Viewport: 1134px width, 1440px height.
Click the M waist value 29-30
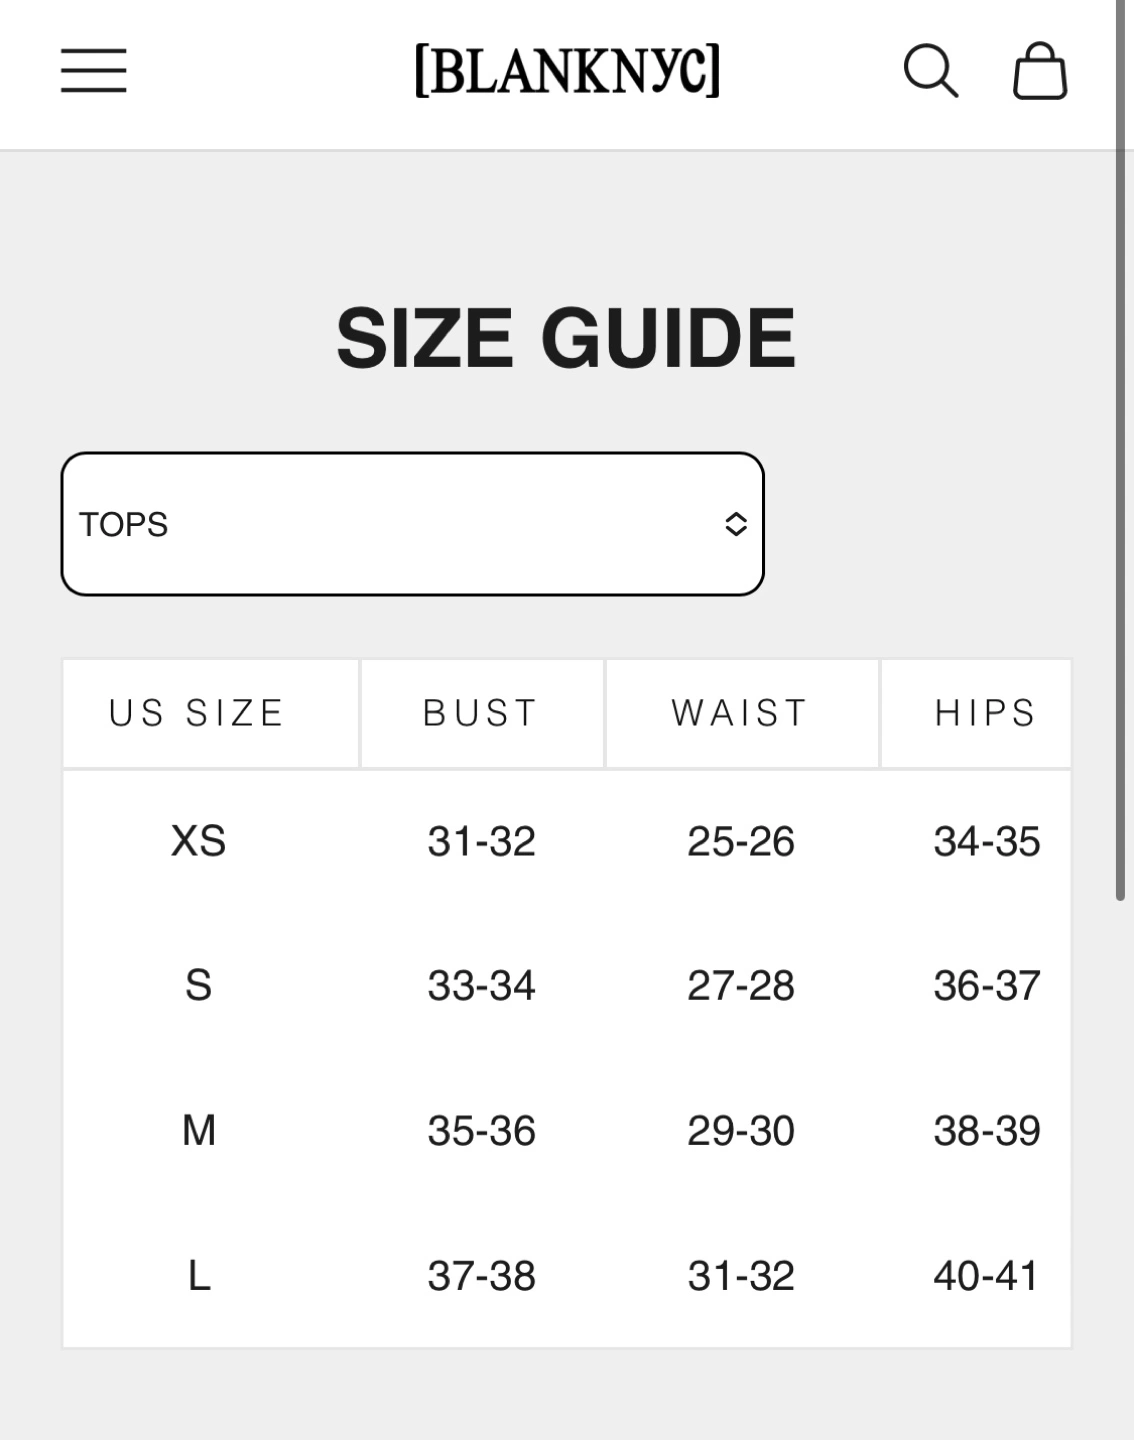tap(740, 1131)
